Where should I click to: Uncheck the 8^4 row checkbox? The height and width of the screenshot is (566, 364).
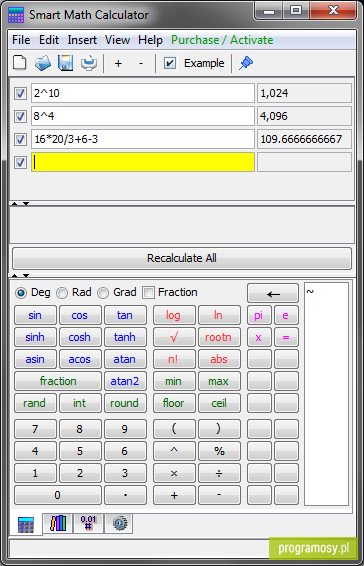20,117
